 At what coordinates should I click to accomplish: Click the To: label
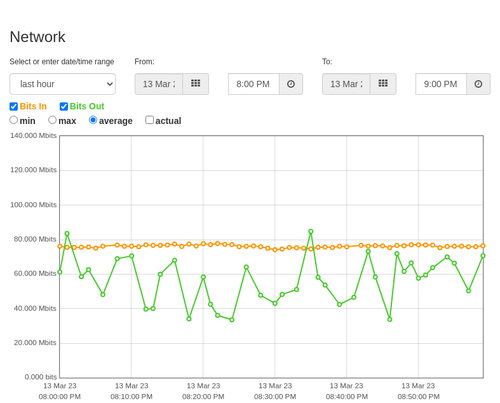327,62
